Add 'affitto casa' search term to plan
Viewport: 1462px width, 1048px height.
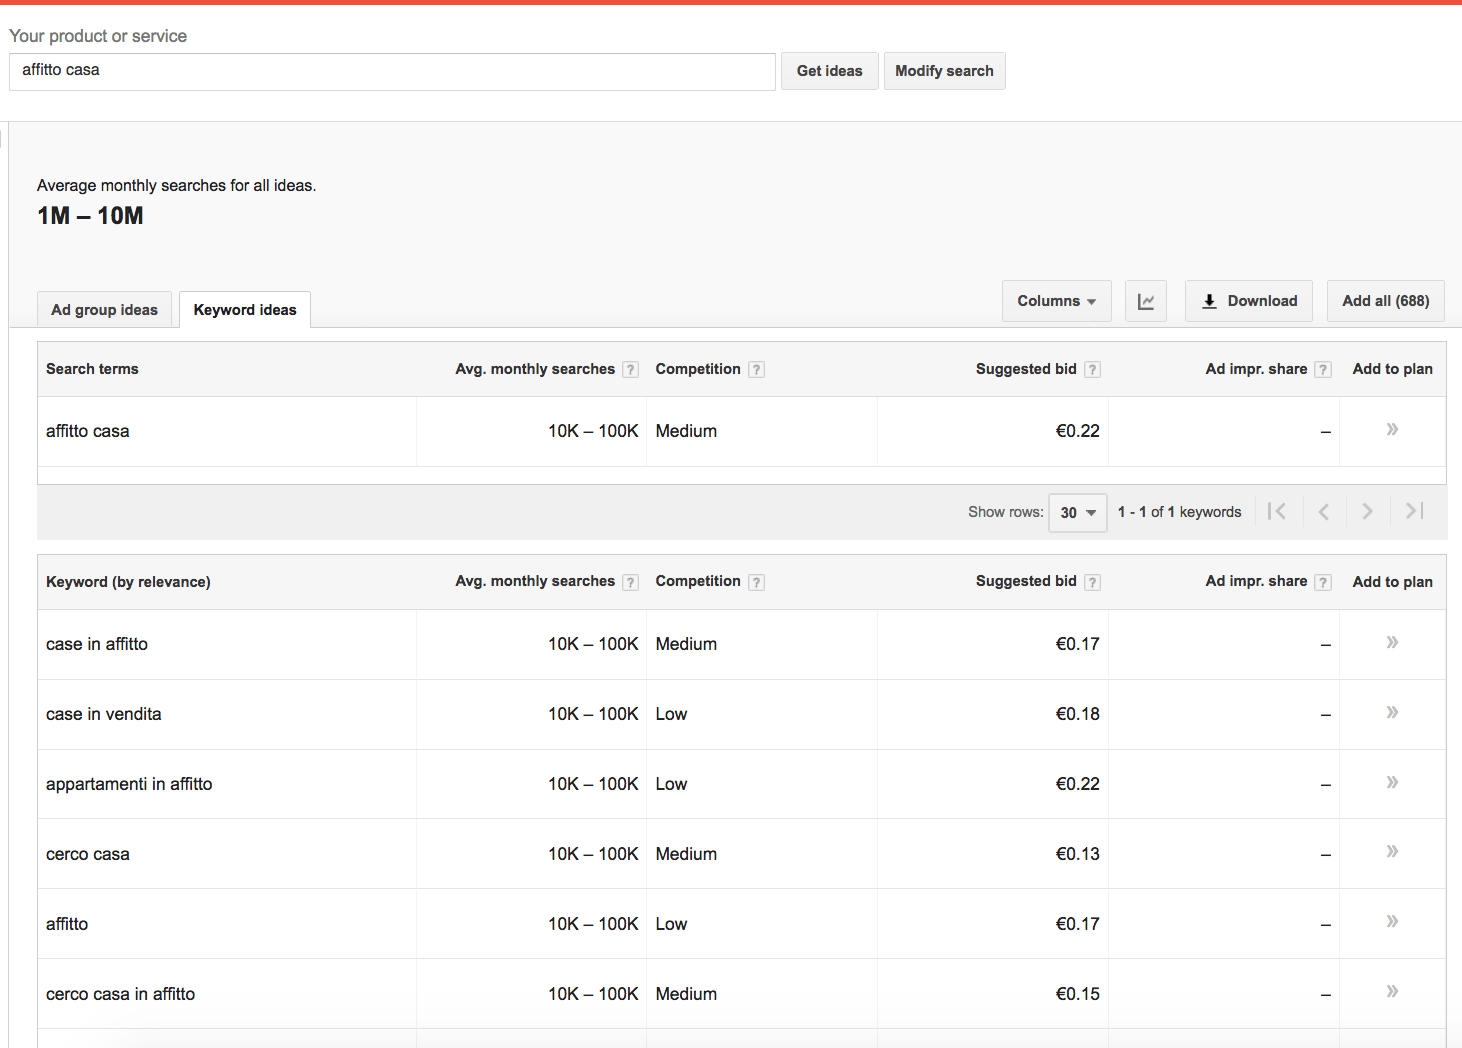(x=1392, y=429)
